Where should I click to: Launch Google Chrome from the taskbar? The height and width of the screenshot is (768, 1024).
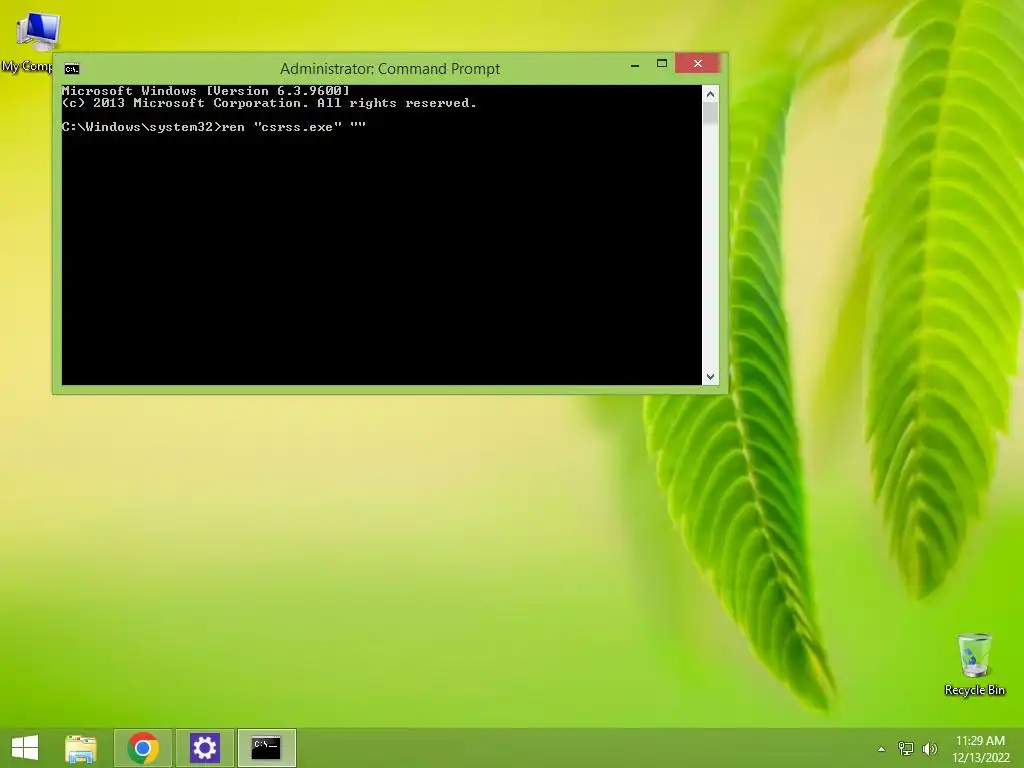click(143, 748)
